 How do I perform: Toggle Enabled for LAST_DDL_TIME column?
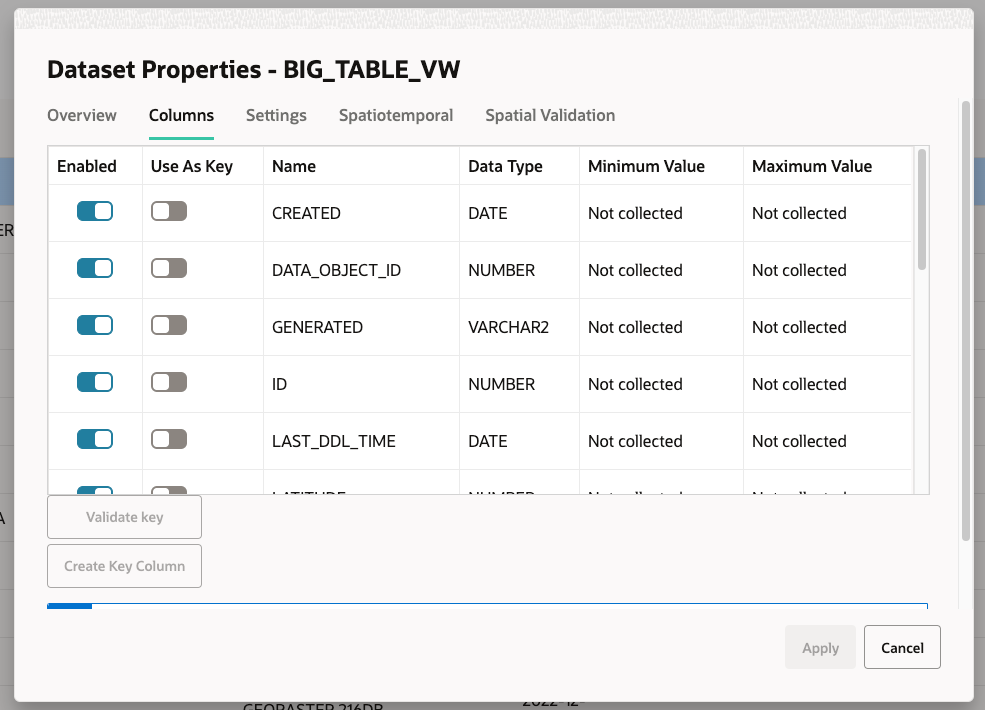tap(95, 439)
